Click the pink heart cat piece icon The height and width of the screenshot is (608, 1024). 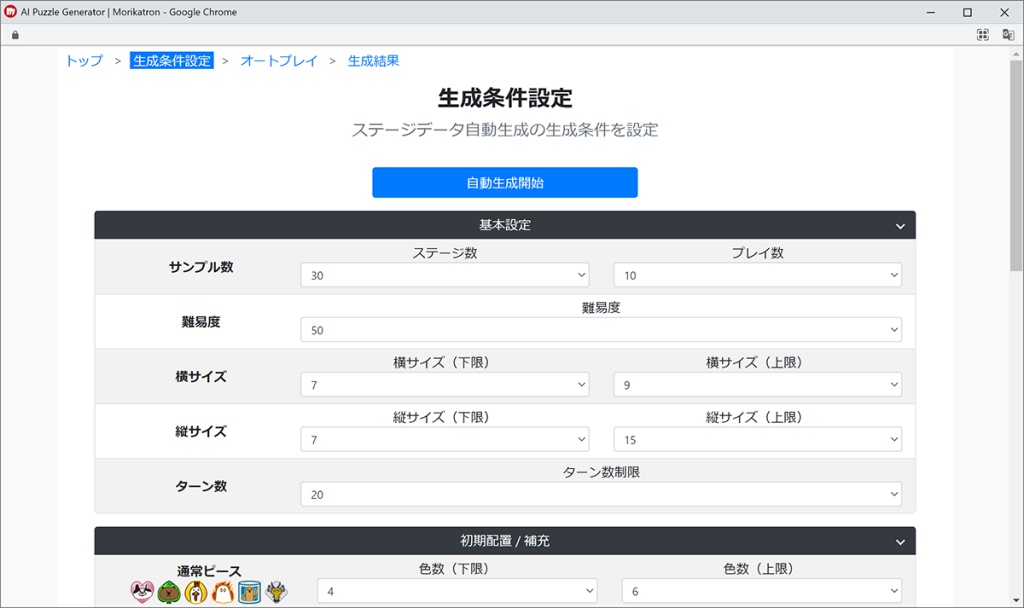coord(142,592)
